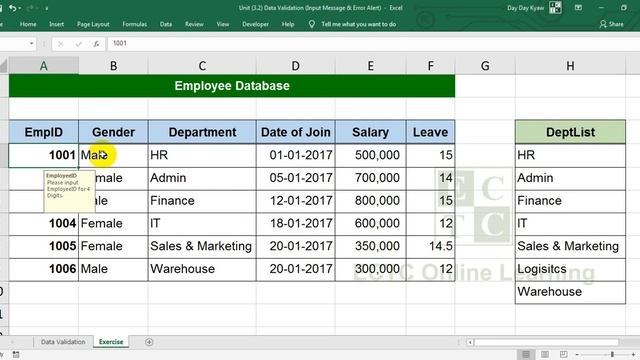Click the 14.5 leave cell
This screenshot has height=360, width=640.
[x=431, y=246]
